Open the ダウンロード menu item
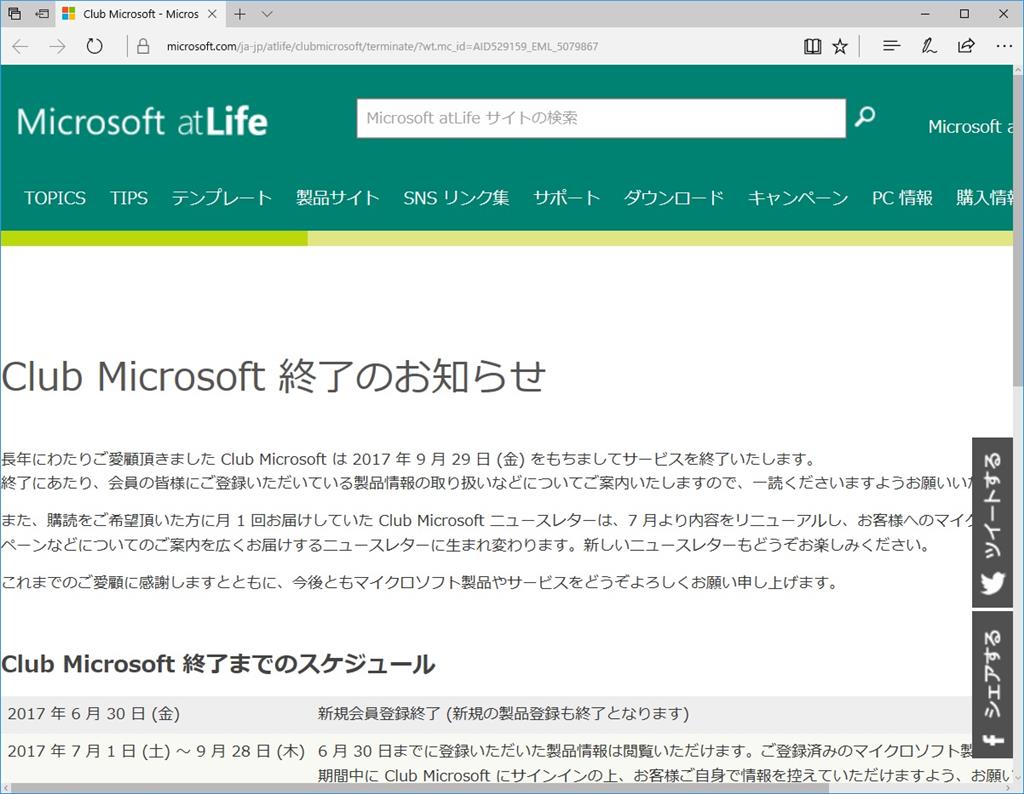 673,198
